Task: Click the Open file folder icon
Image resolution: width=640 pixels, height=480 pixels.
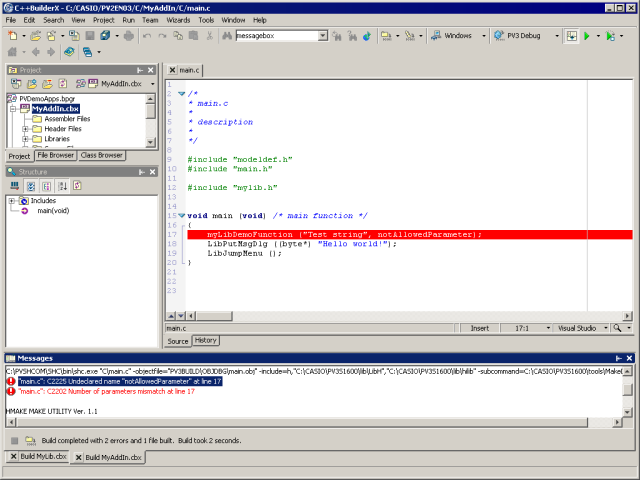Action: click(x=36, y=36)
